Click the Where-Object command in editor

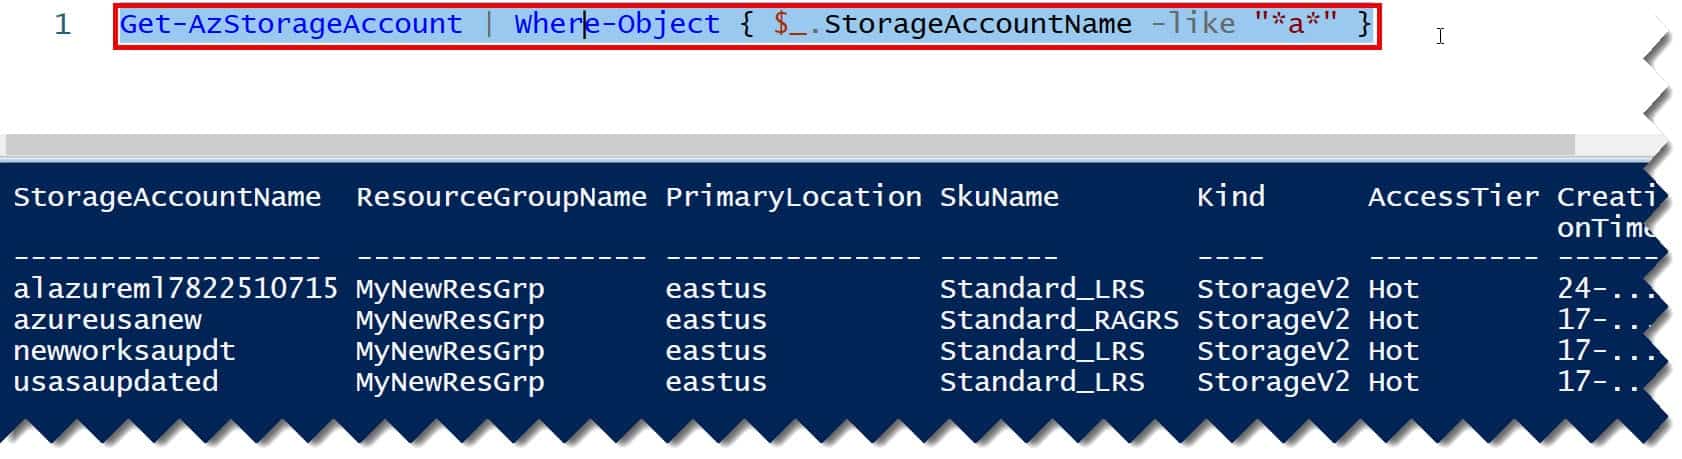[x=617, y=24]
